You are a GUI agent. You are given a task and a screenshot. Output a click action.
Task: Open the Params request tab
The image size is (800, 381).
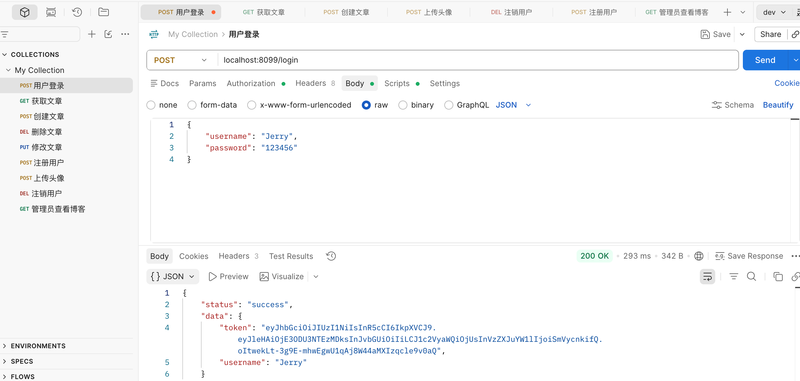click(x=203, y=83)
